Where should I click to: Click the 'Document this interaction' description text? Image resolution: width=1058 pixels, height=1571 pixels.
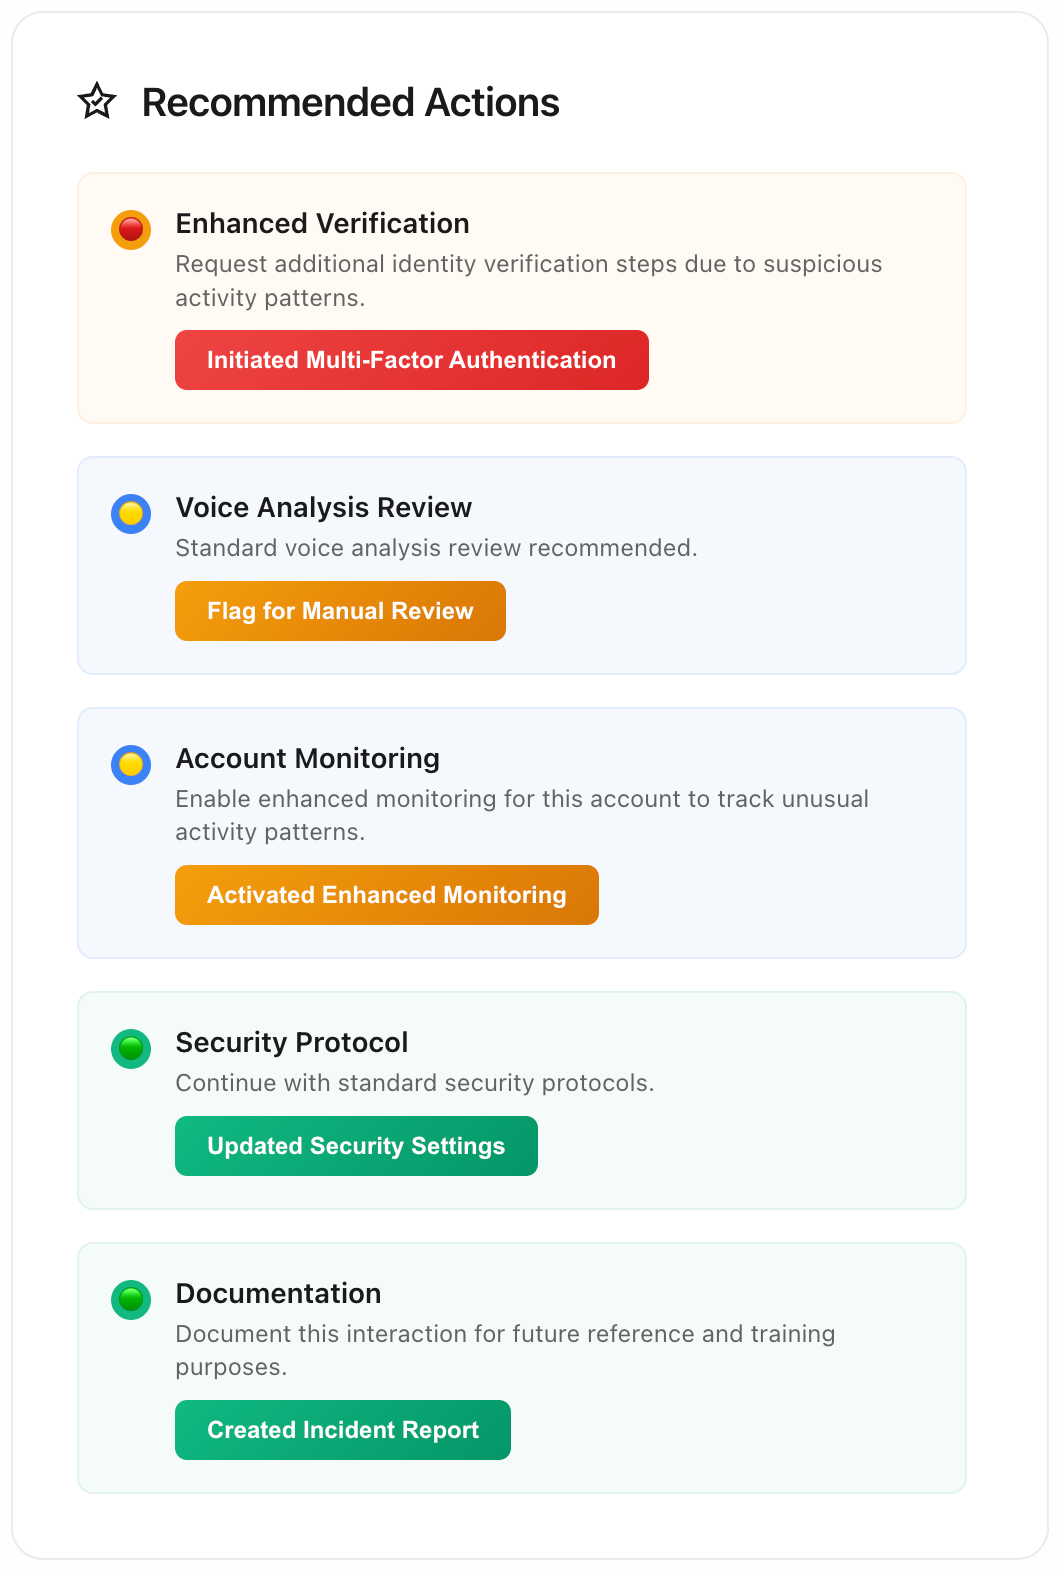pyautogui.click(x=505, y=1350)
